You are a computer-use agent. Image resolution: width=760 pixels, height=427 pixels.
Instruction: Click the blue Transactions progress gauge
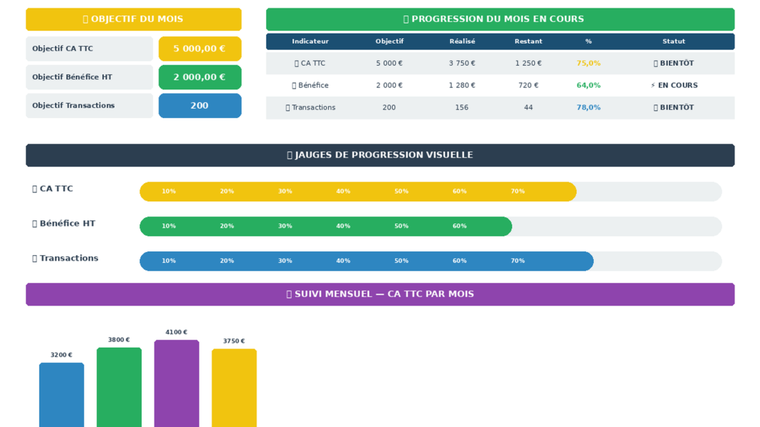366,261
